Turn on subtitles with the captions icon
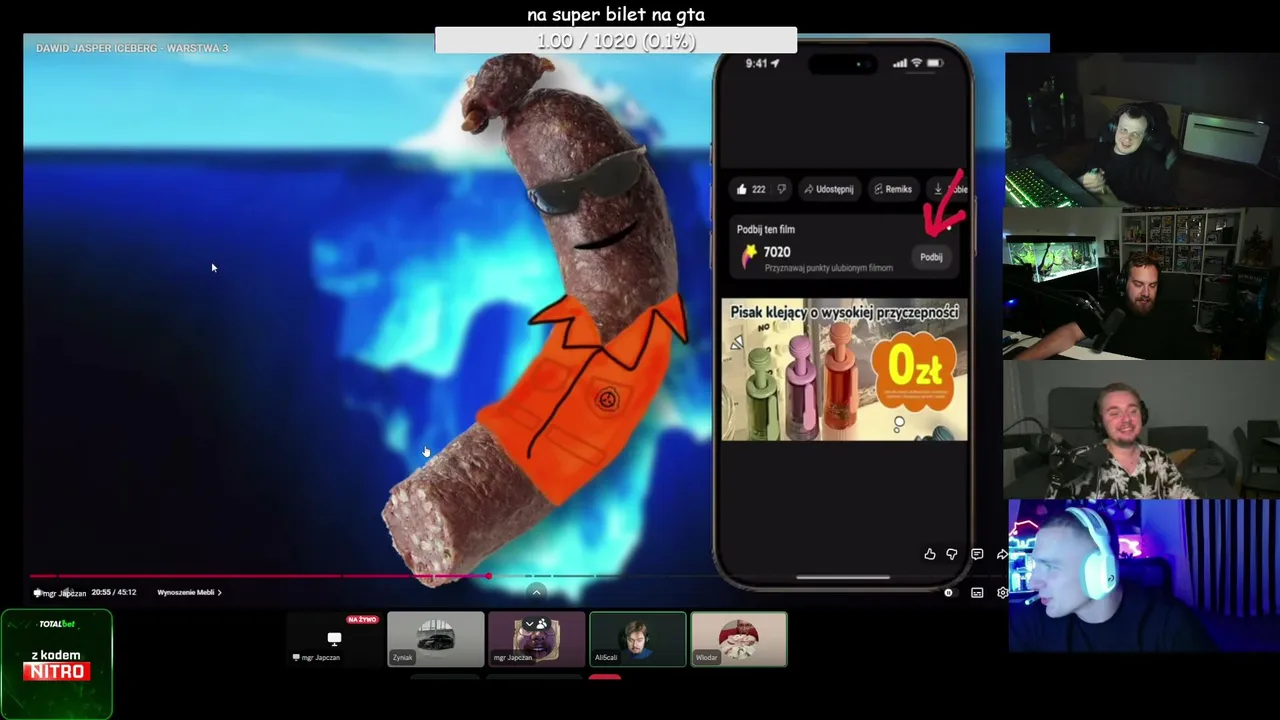 coord(977,593)
